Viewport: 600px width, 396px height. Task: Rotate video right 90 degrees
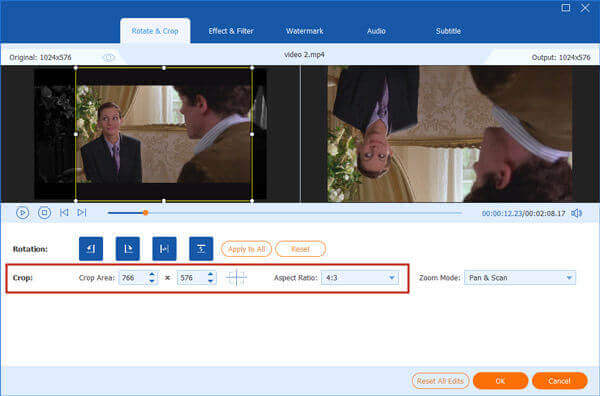[x=127, y=249]
